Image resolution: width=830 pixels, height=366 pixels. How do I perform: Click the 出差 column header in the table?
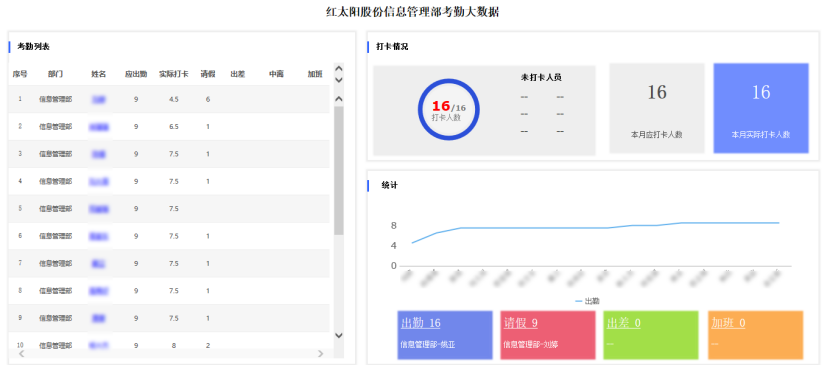[238, 74]
